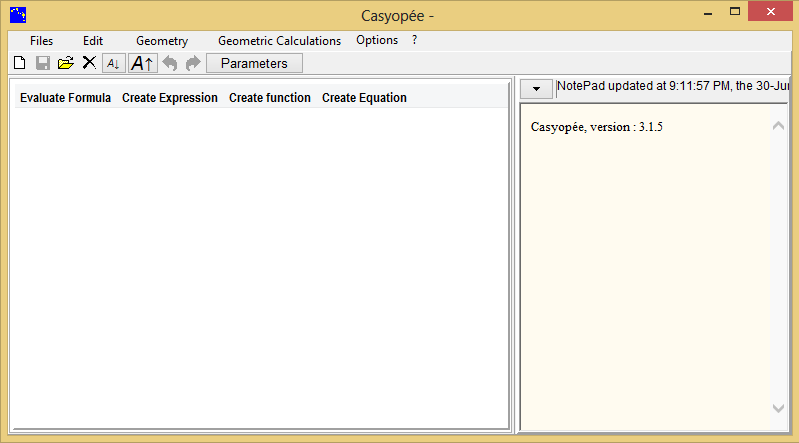This screenshot has height=443, width=799.
Task: Open the Geometric Calculations menu
Action: 279,41
